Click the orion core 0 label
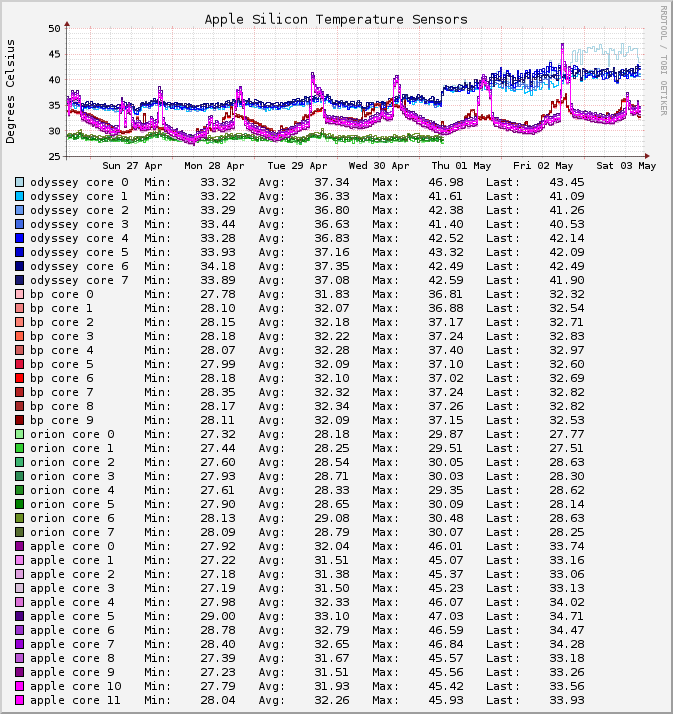673x714 pixels. [72, 434]
